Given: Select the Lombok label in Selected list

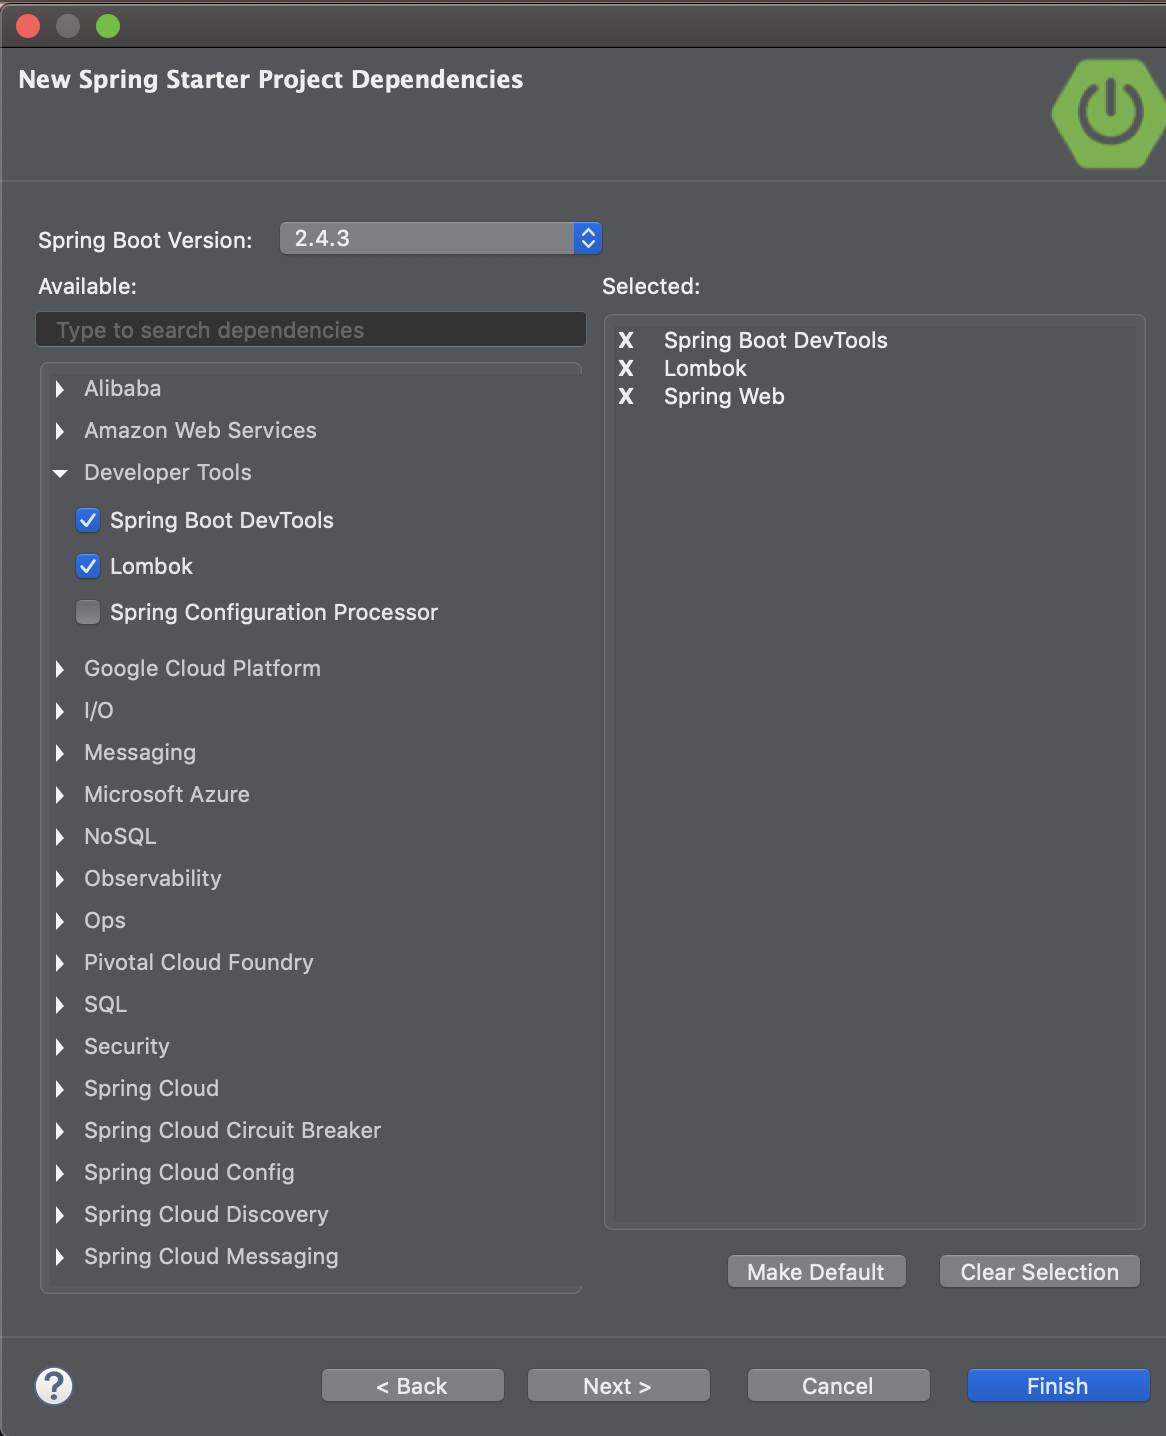Looking at the screenshot, I should tap(705, 368).
